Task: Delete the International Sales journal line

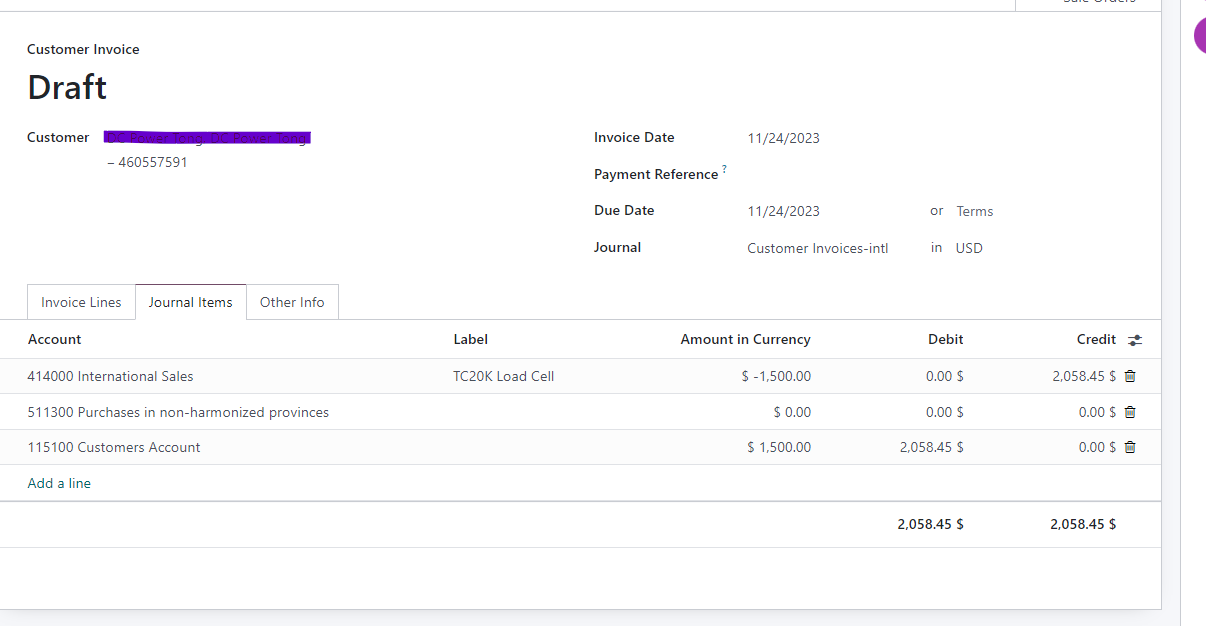Action: click(x=1130, y=376)
